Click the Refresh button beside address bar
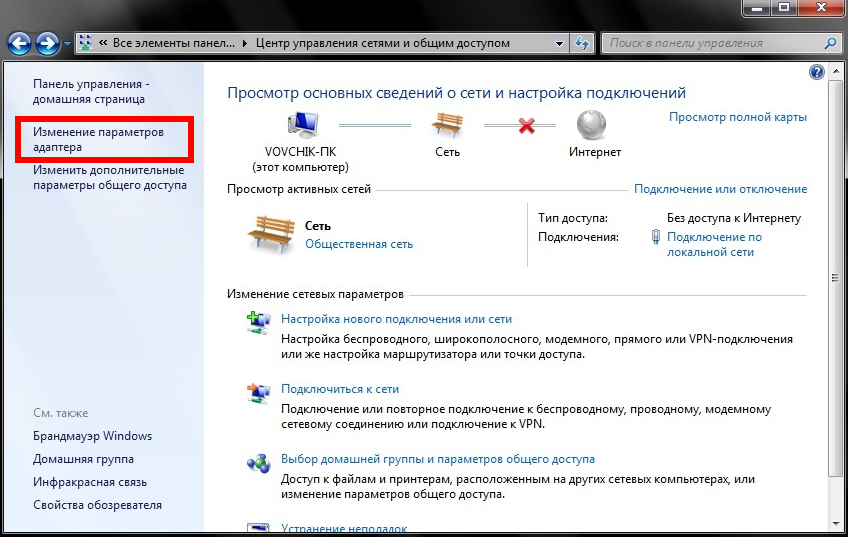The width and height of the screenshot is (848, 537). [582, 43]
